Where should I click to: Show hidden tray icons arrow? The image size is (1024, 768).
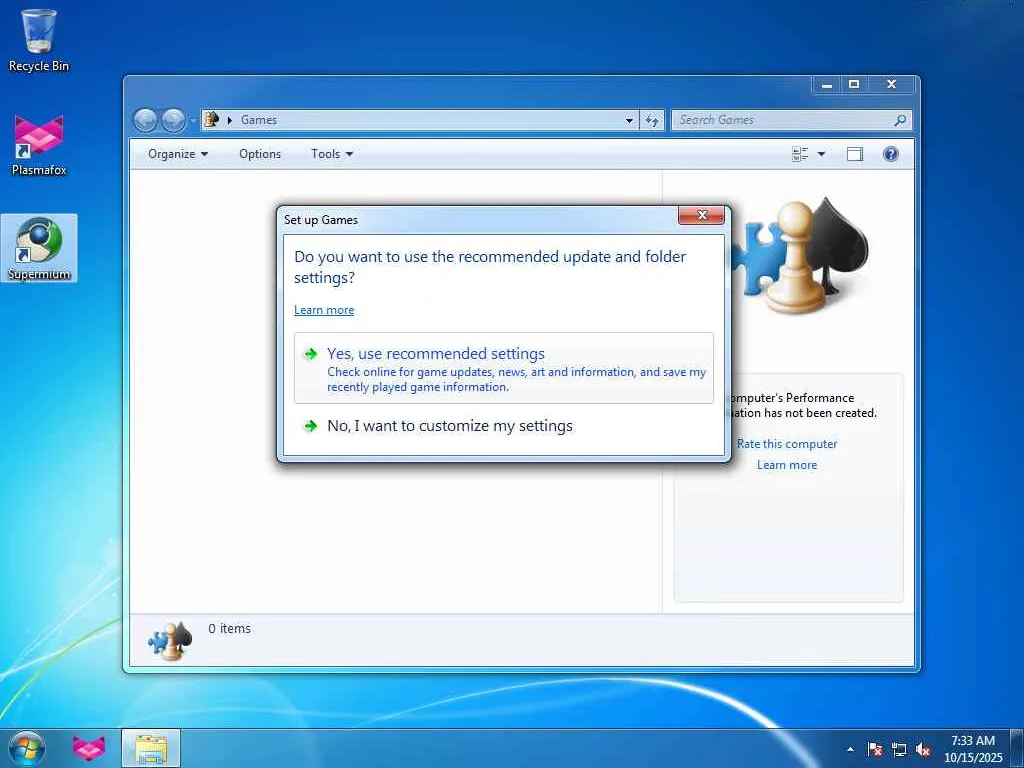pos(850,749)
